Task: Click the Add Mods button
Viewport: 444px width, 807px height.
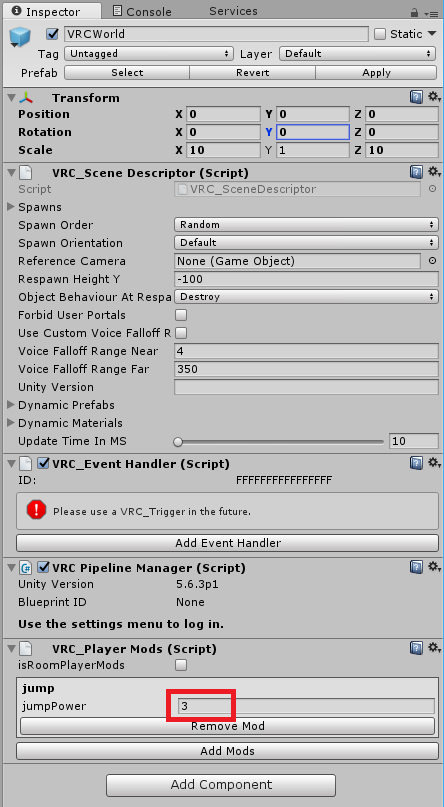Action: (227, 751)
